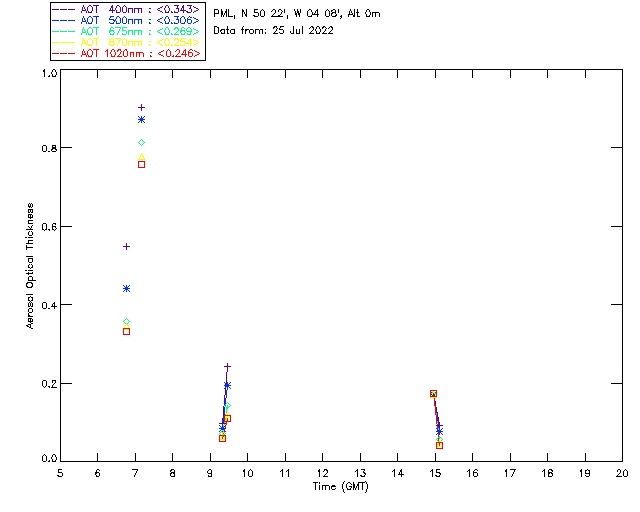
Task: Click the y-axis tick label 0.8
Action: pyautogui.click(x=49, y=148)
